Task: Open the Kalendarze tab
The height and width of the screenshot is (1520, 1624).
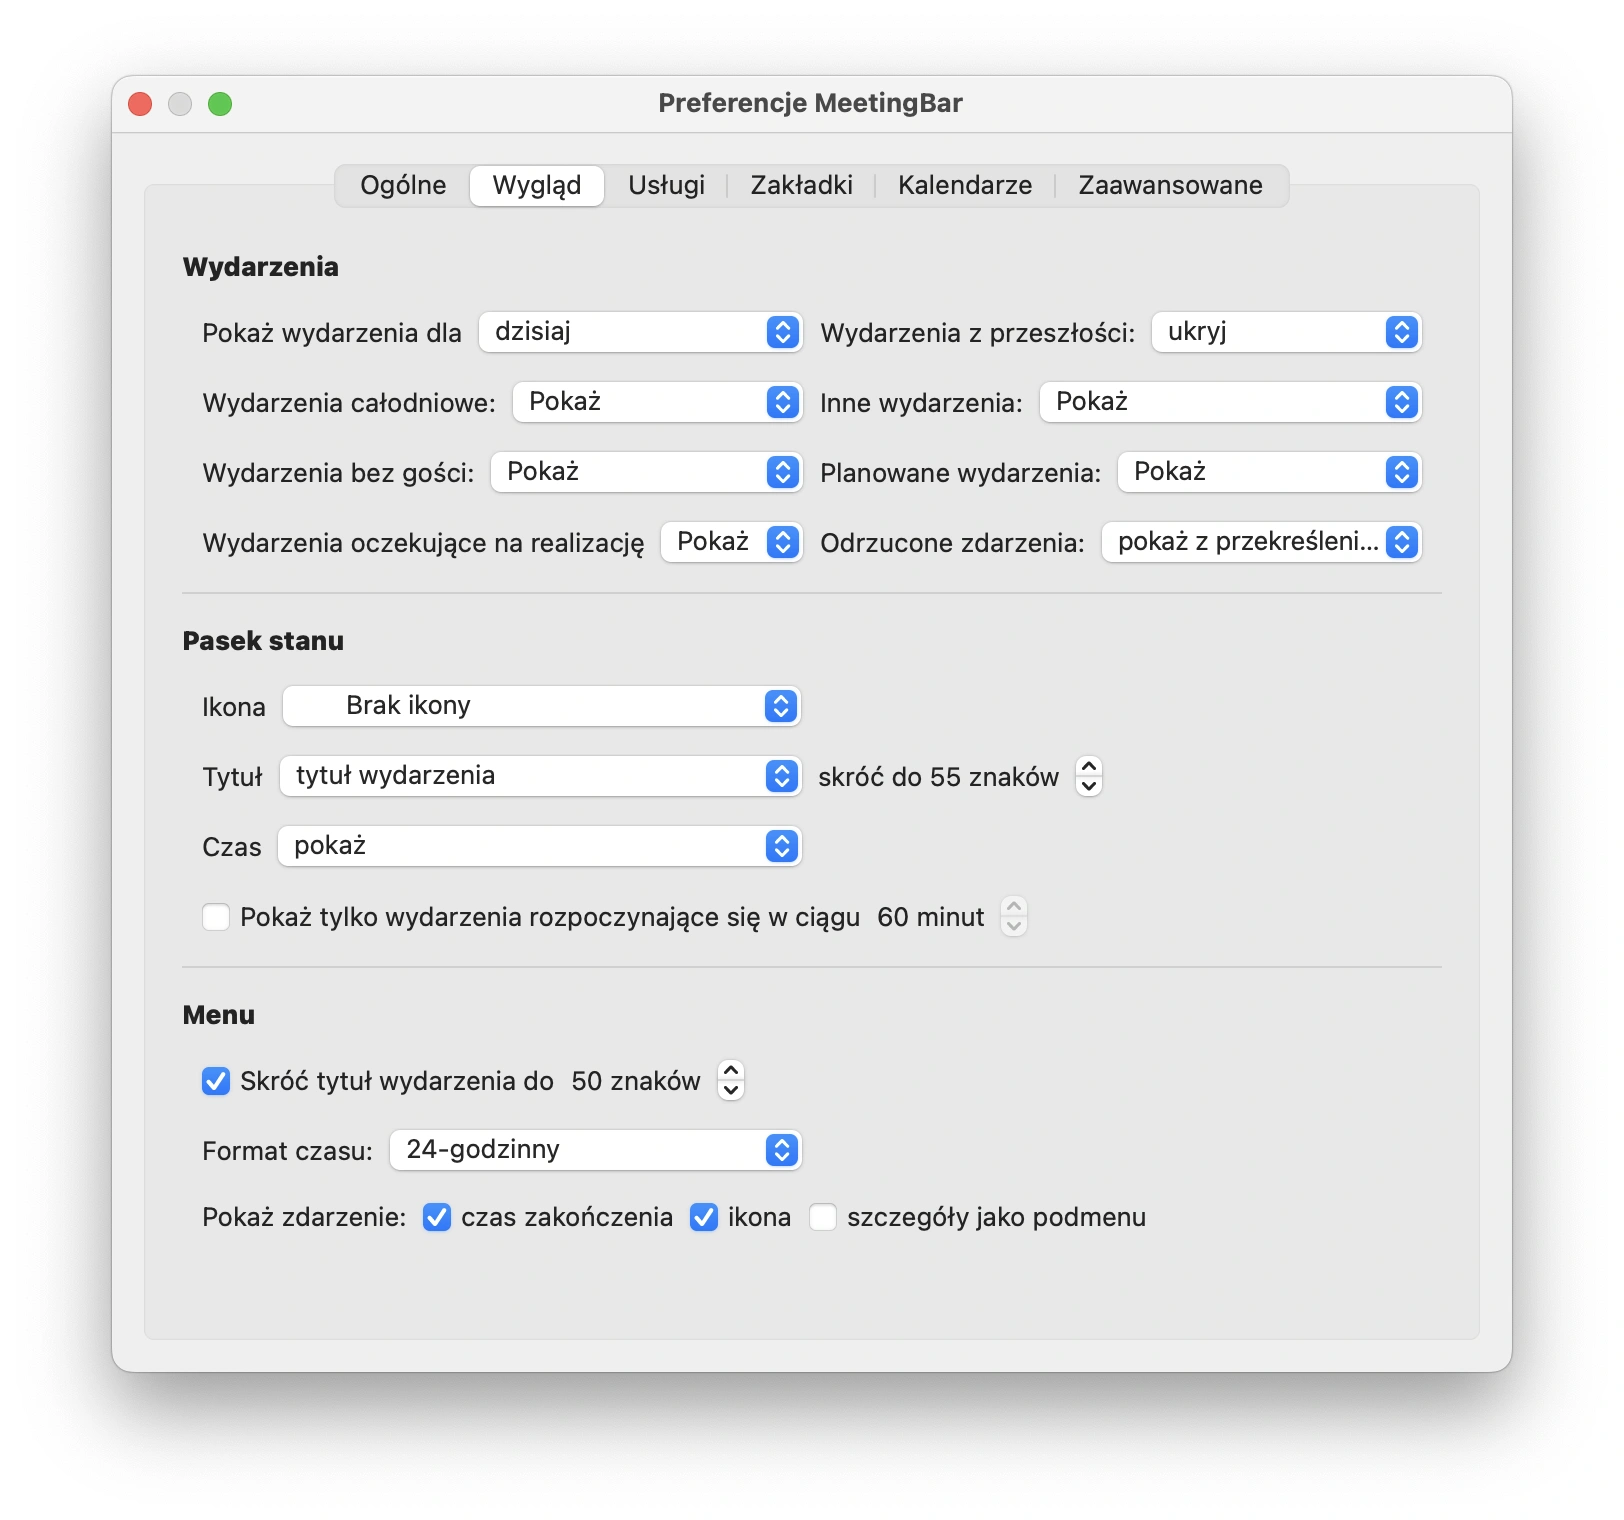Action: (965, 186)
